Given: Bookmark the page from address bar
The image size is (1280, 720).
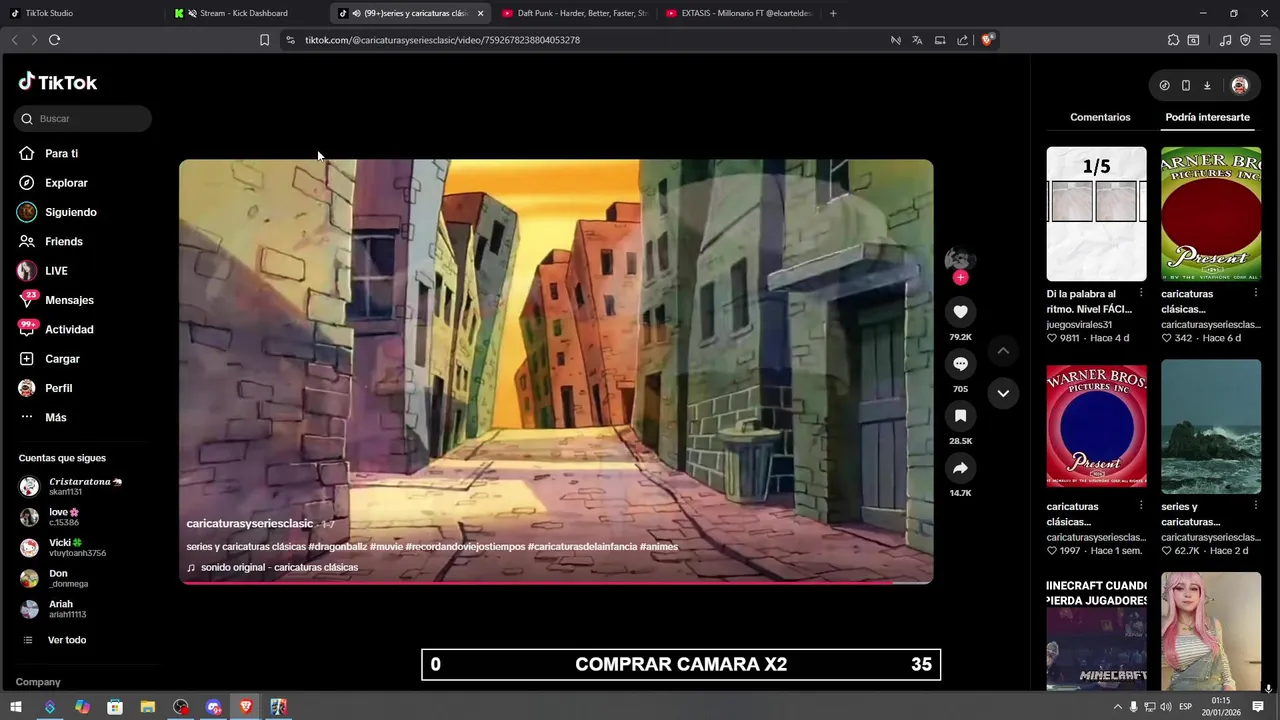Looking at the screenshot, I should (264, 40).
